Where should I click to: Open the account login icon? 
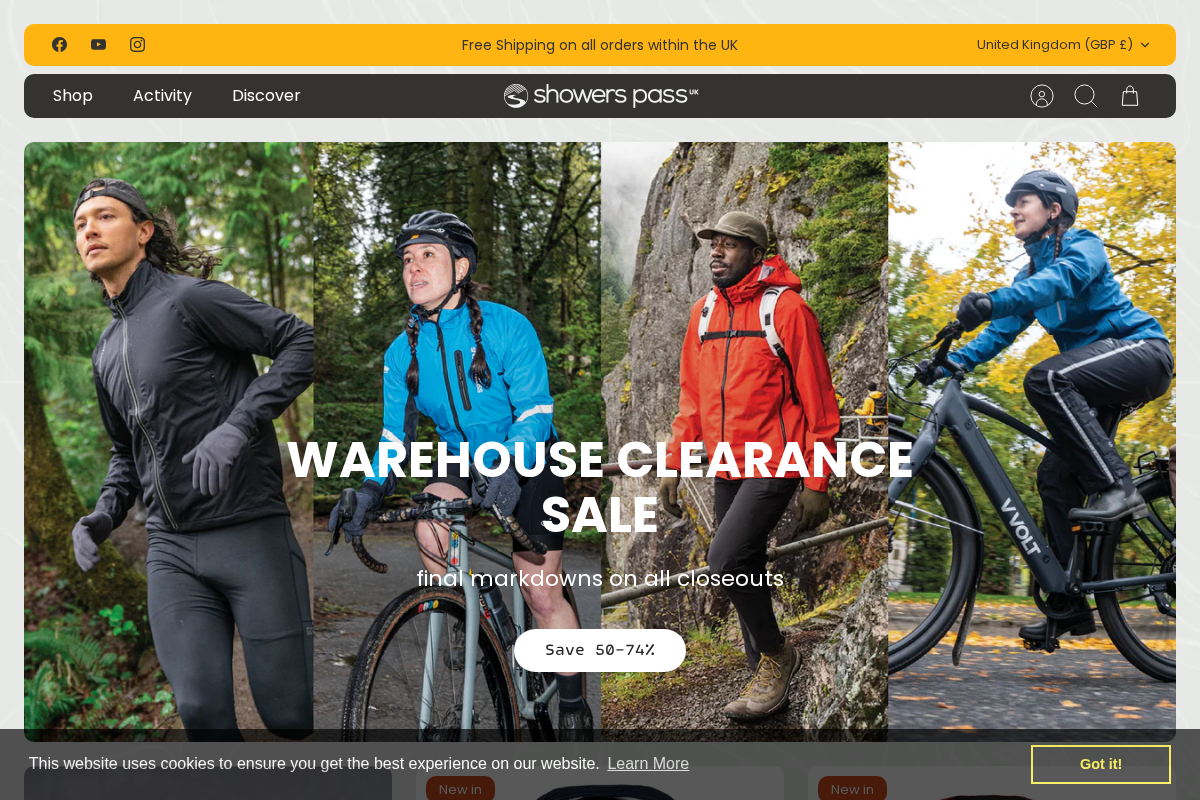(x=1042, y=96)
